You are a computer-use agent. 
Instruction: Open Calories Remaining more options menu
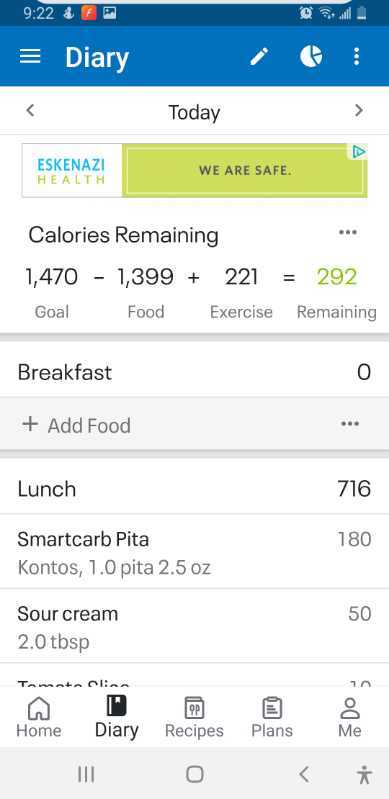(348, 232)
